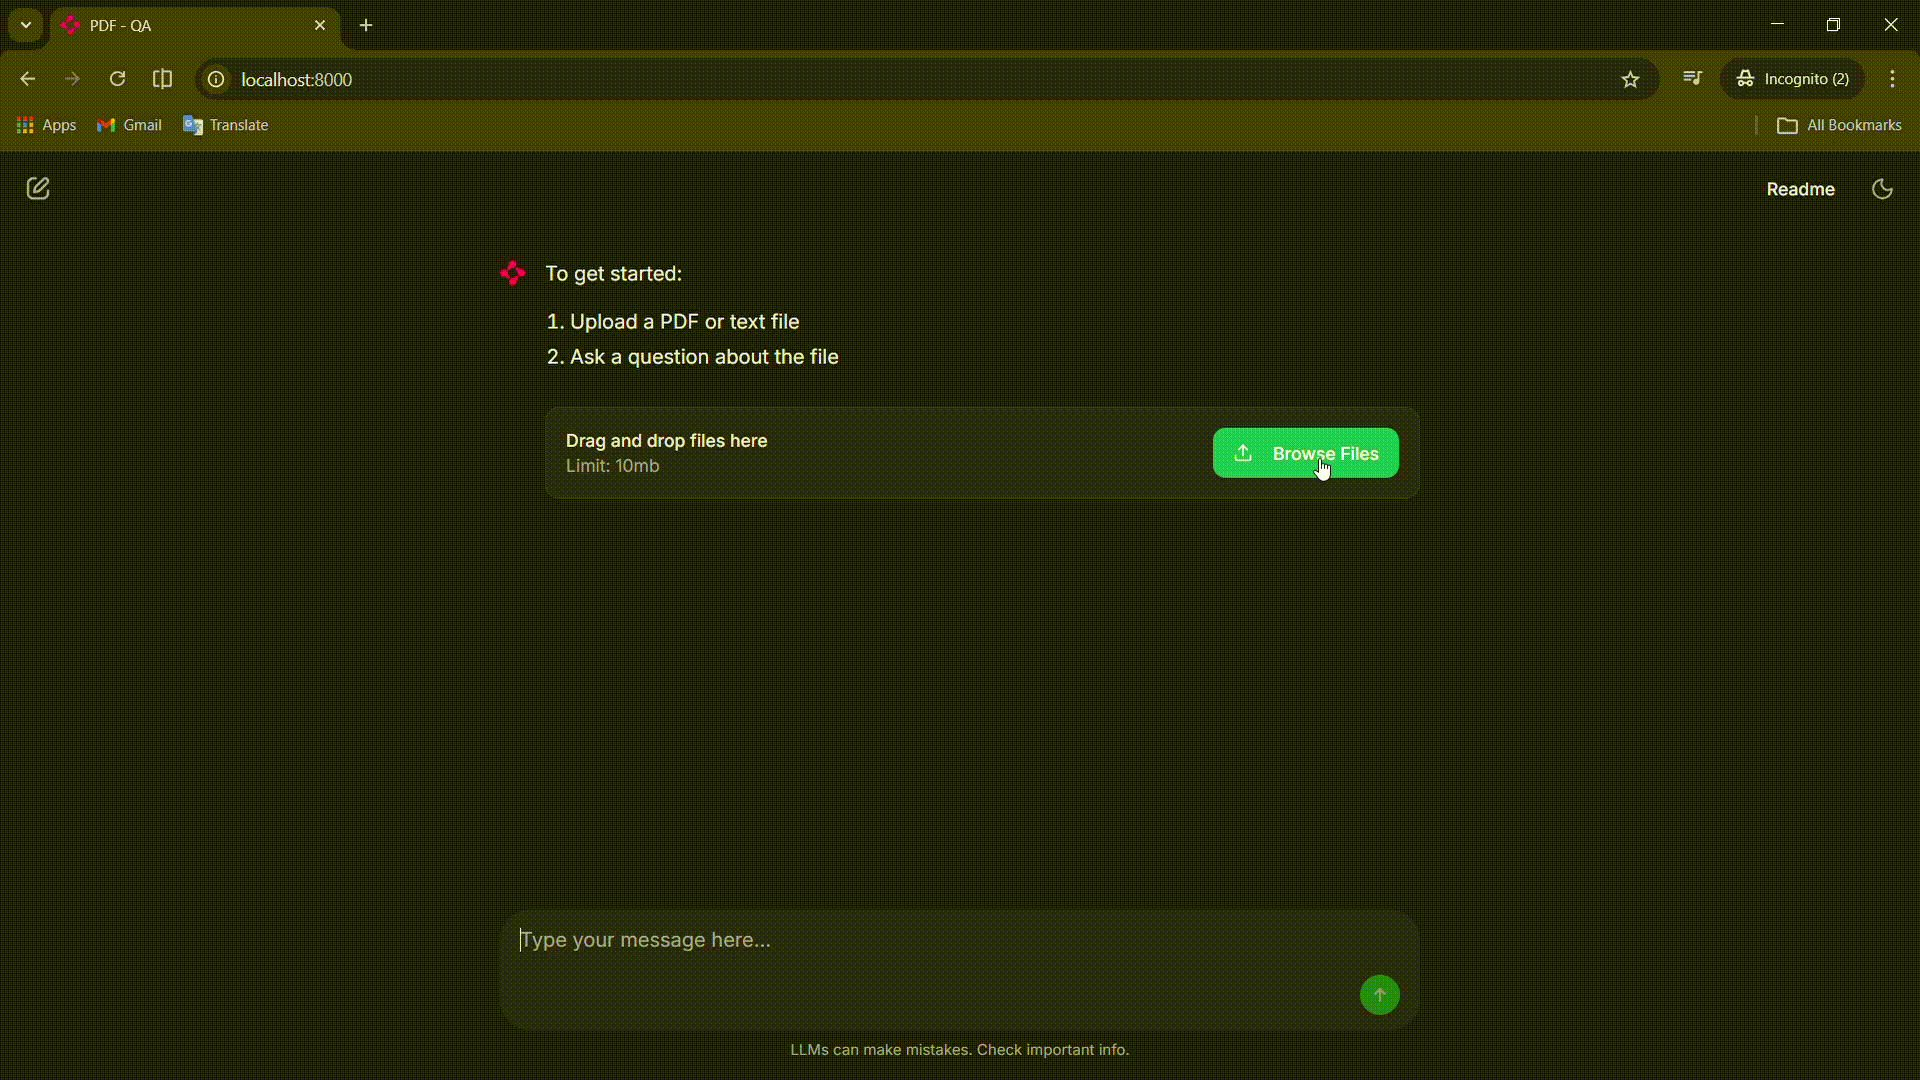Open the Incognito (2) profile button
Image resolution: width=1920 pixels, height=1080 pixels.
[1792, 79]
